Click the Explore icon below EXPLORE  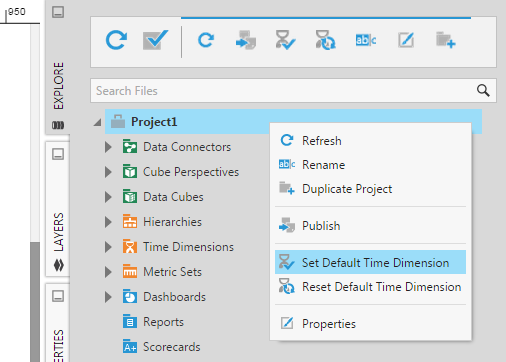click(x=58, y=125)
